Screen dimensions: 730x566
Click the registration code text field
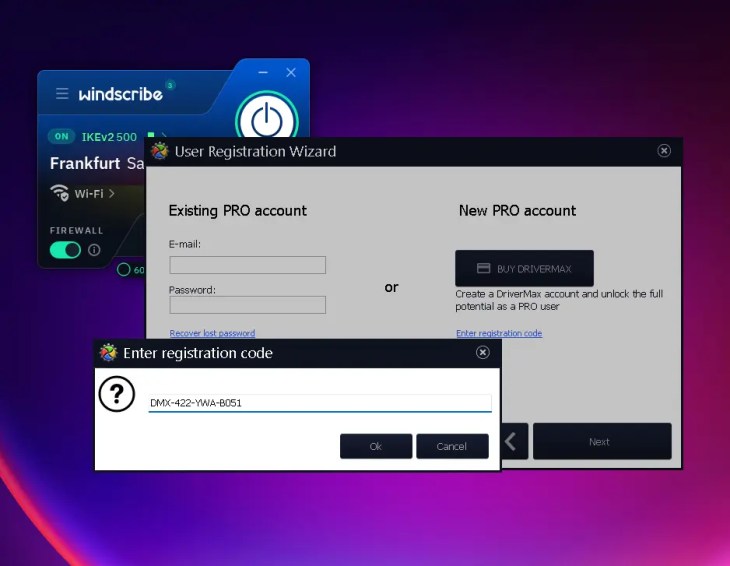[320, 403]
